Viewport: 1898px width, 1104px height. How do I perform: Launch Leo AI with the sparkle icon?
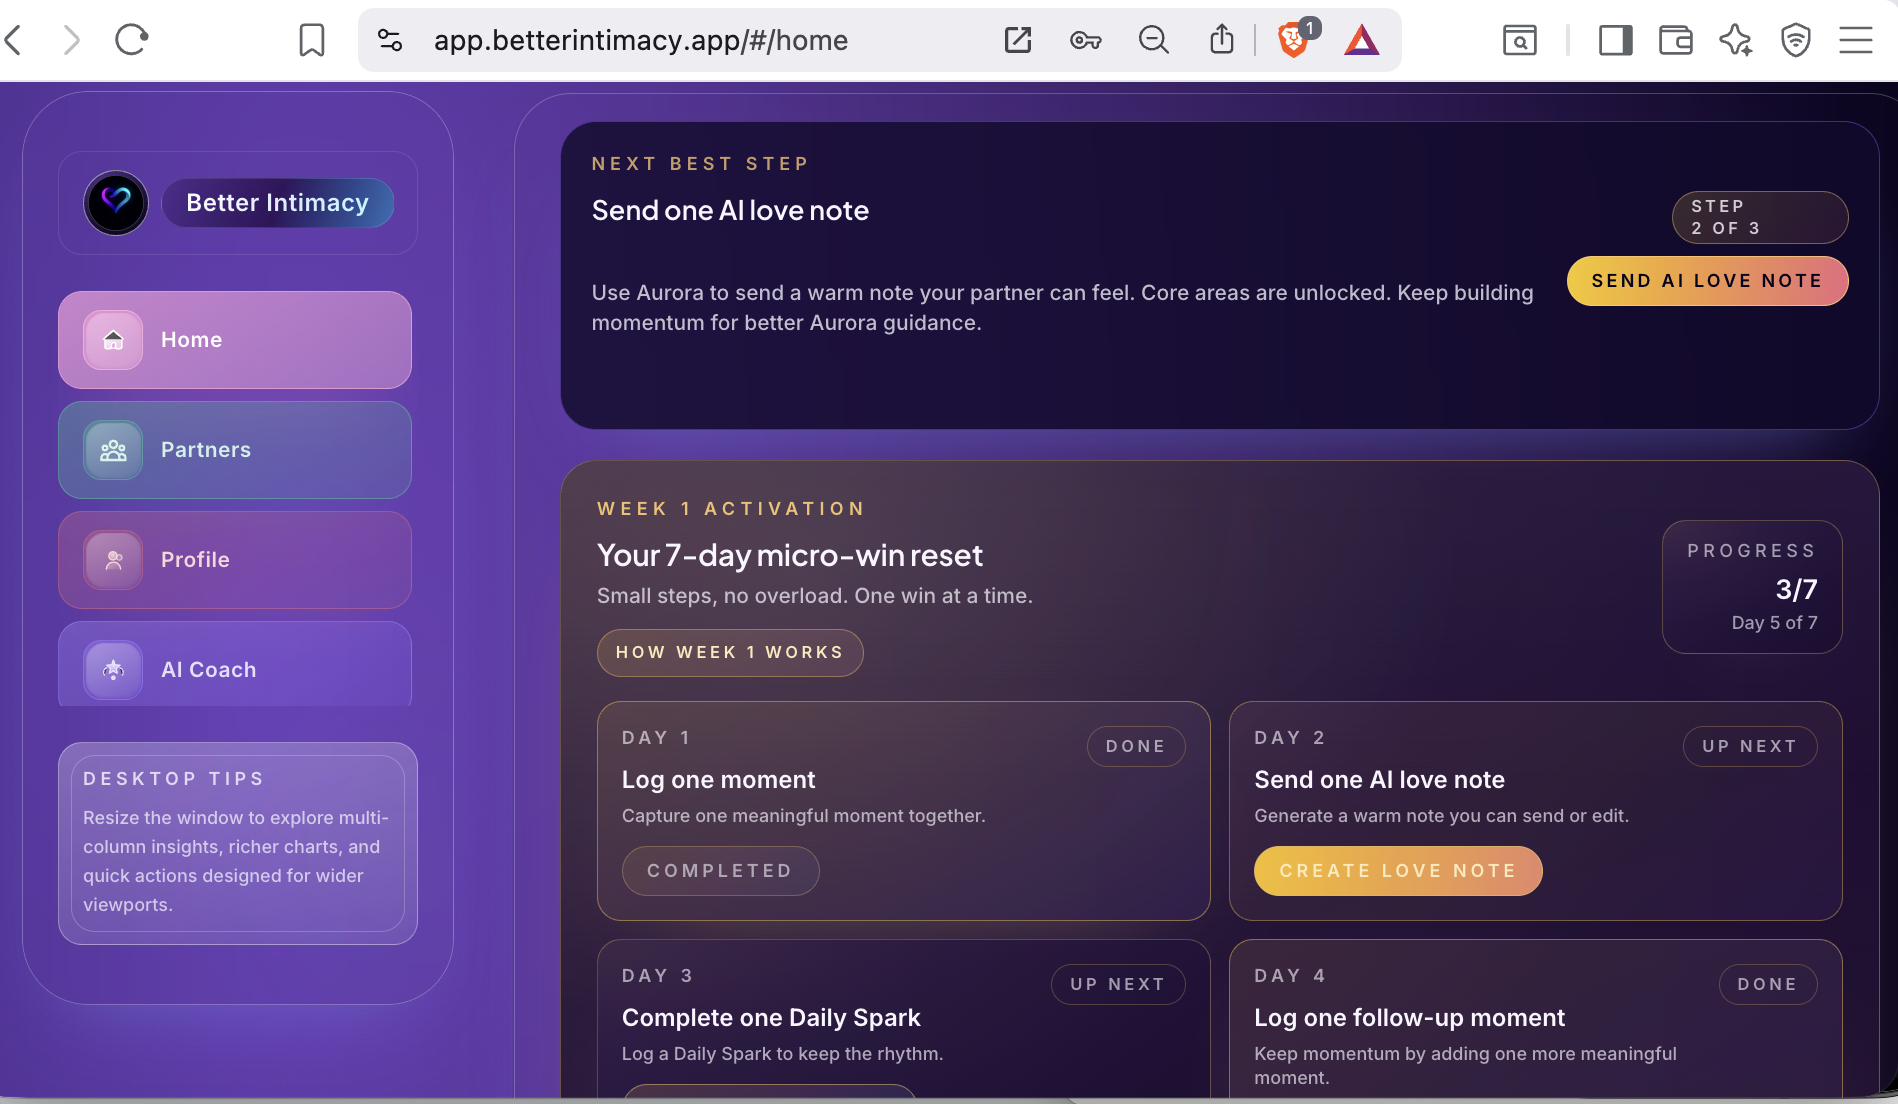coord(1736,40)
